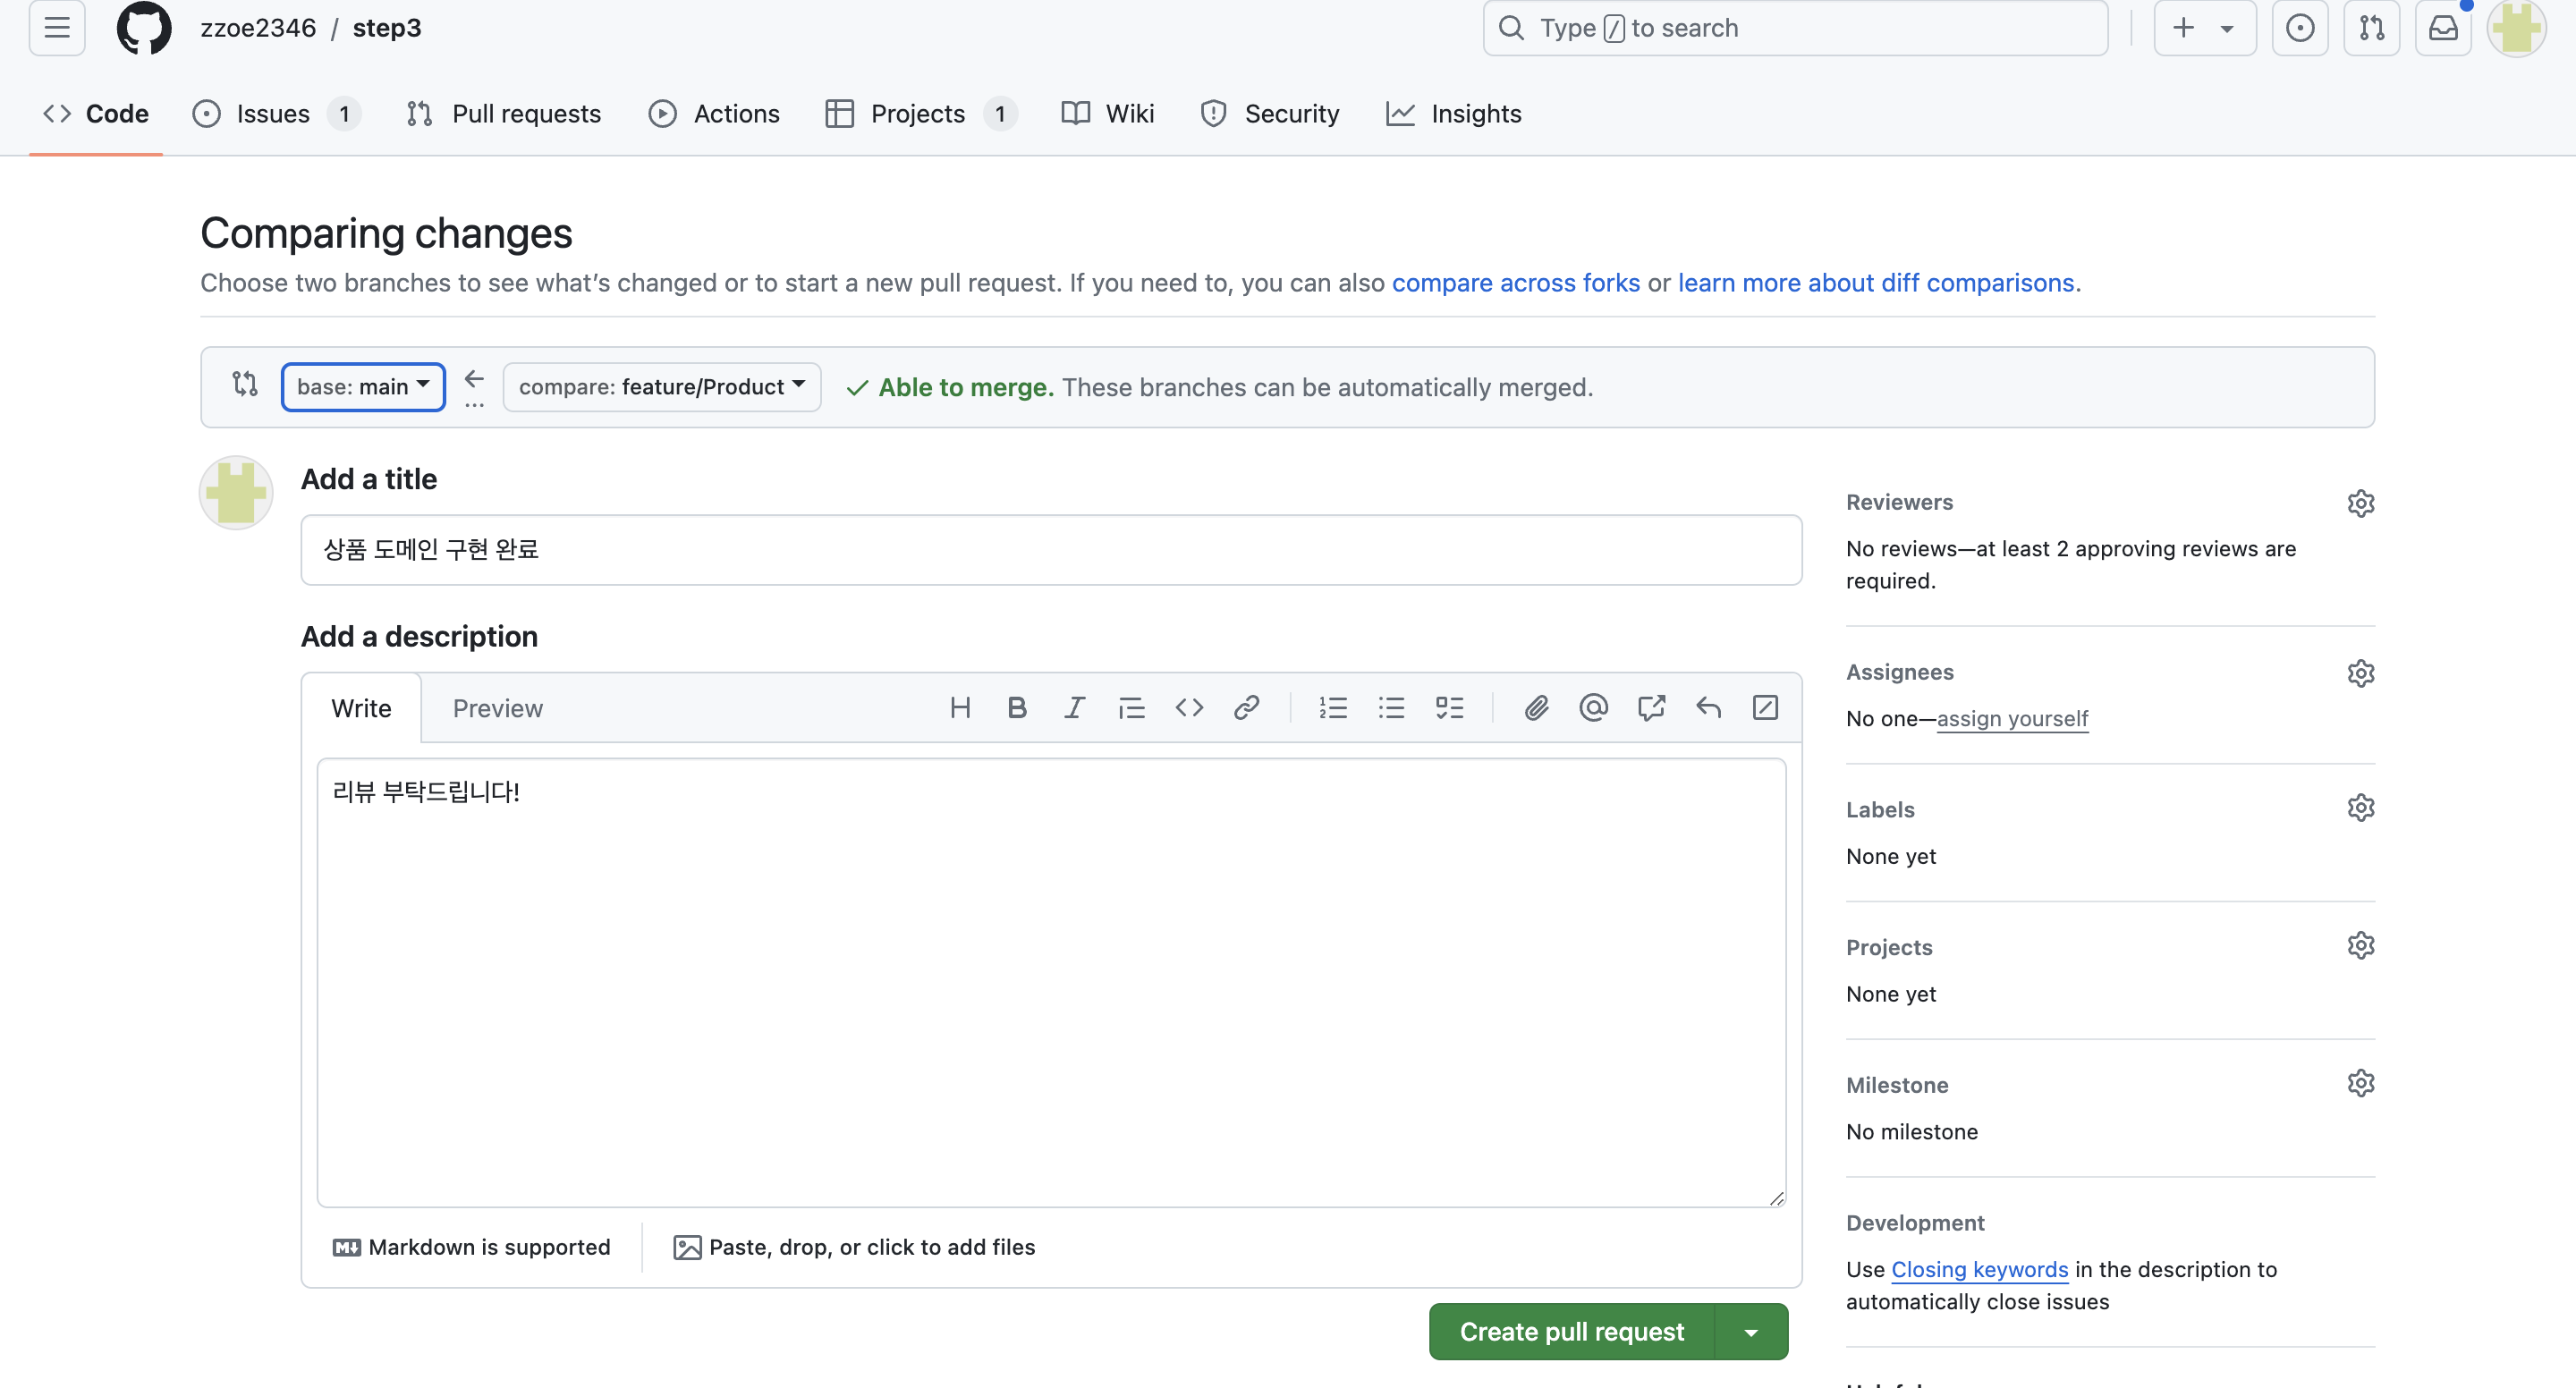Viewport: 2576px width, 1388px height.
Task: Open the Reviewers gear settings
Action: point(2360,503)
